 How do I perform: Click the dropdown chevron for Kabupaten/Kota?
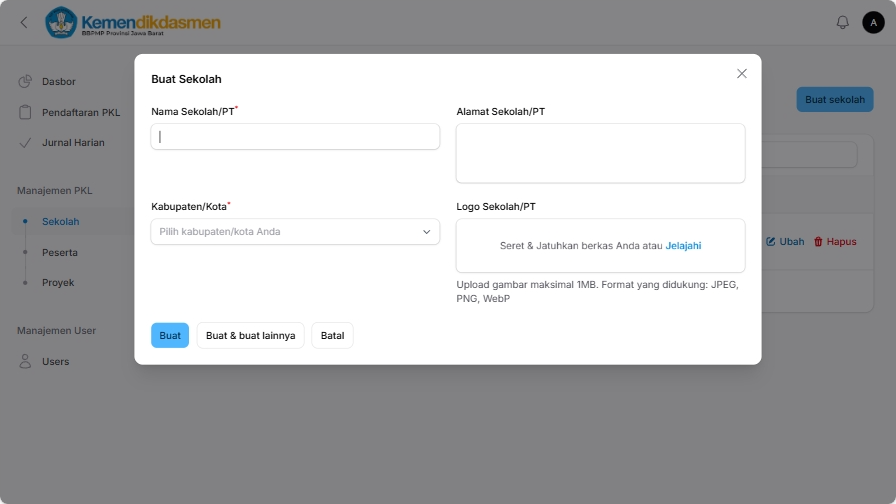coord(426,232)
